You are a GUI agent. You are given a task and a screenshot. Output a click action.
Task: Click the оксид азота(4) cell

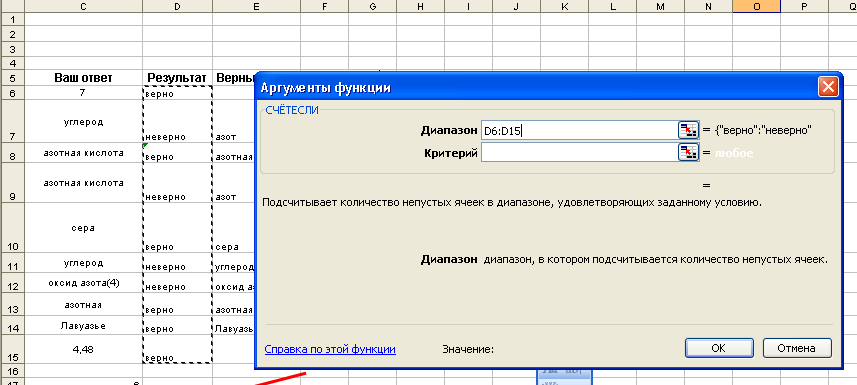point(83,283)
